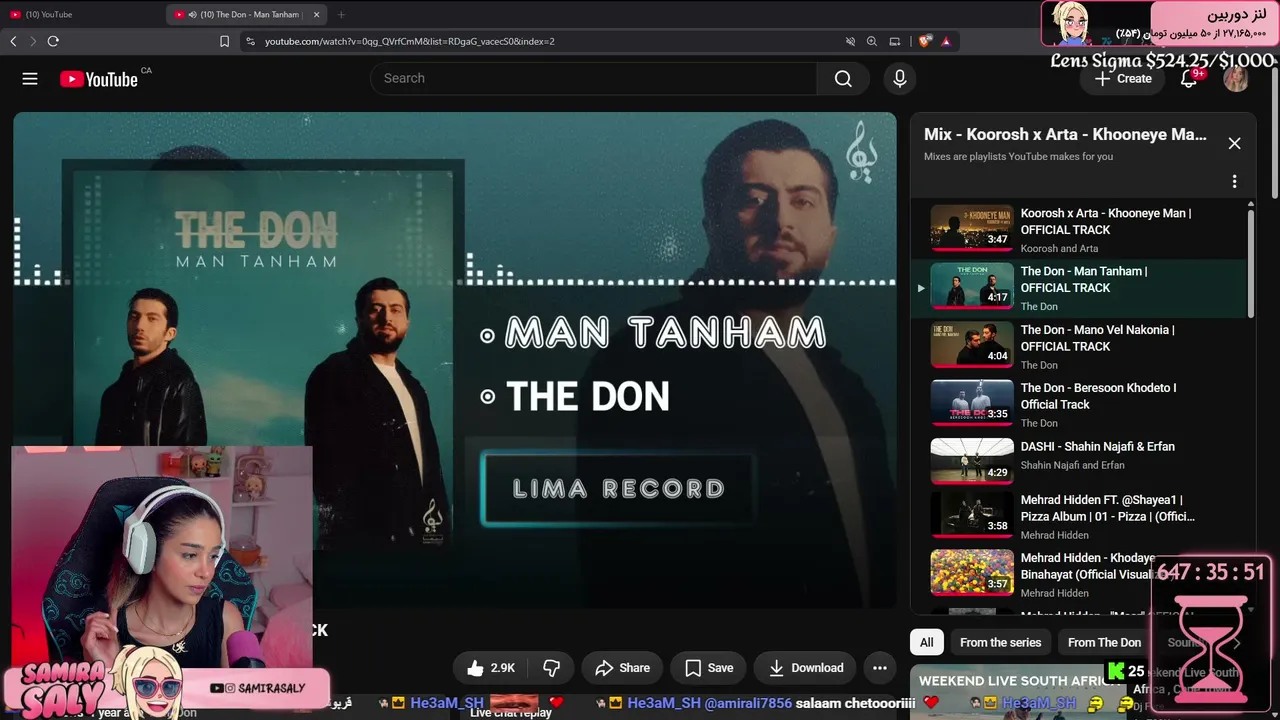Open Koorosh x Arta - Khooneye Man title
The height and width of the screenshot is (720, 1280).
click(1106, 221)
